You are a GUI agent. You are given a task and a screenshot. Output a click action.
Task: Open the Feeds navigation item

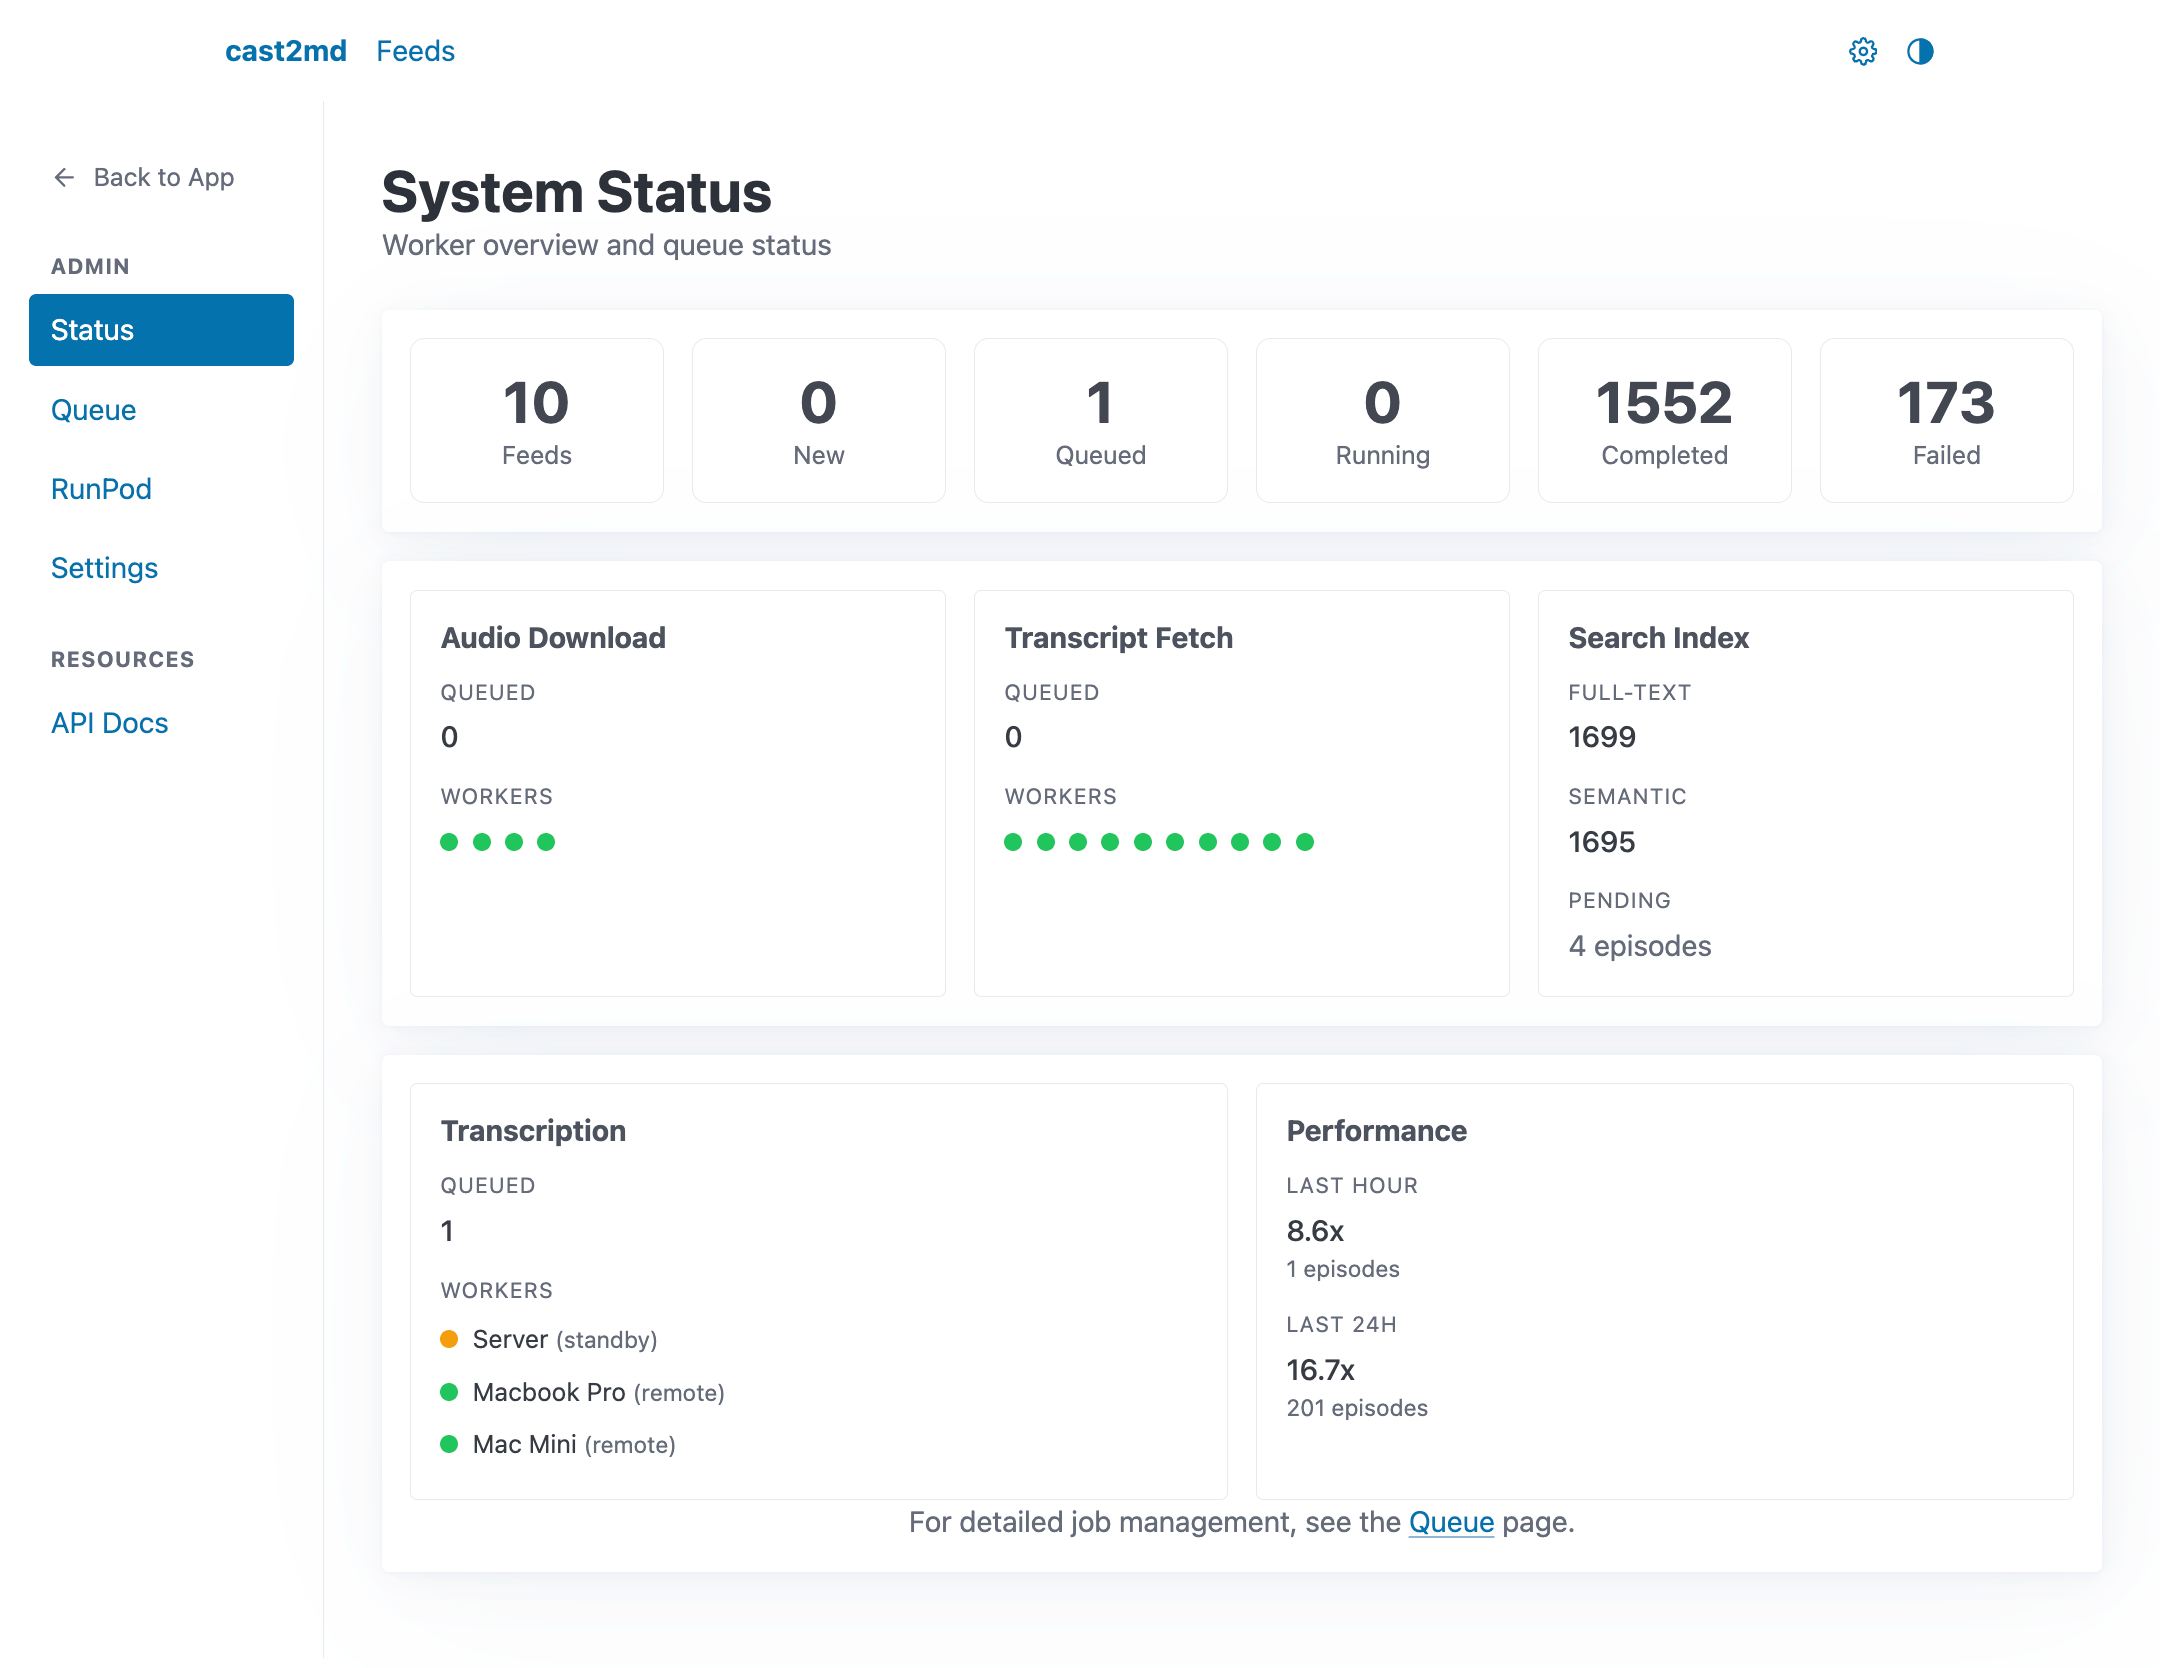click(415, 51)
